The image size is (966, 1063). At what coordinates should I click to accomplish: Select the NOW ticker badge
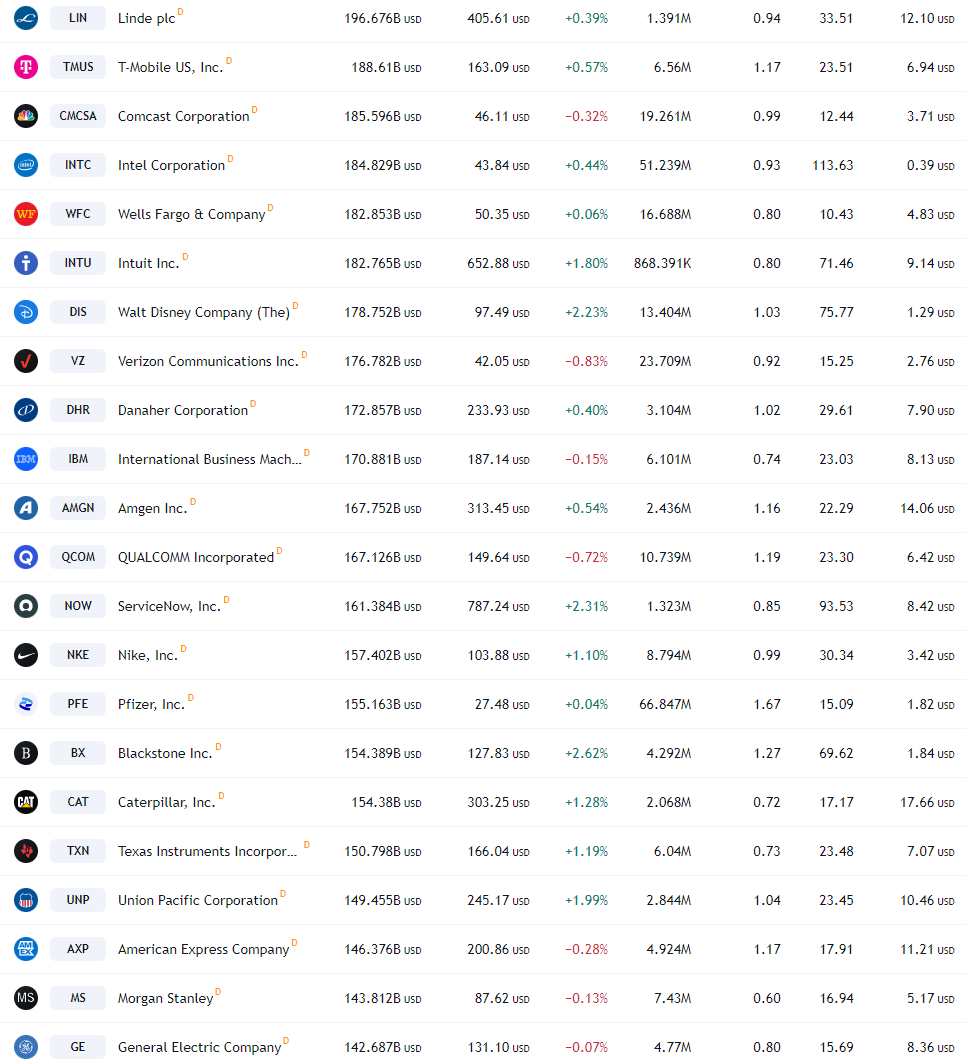(x=78, y=606)
